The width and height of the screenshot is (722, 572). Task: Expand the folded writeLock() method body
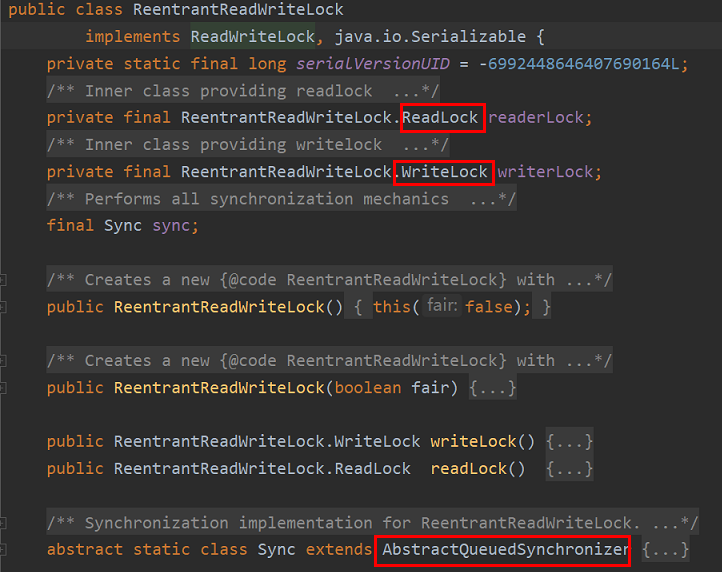pos(569,442)
